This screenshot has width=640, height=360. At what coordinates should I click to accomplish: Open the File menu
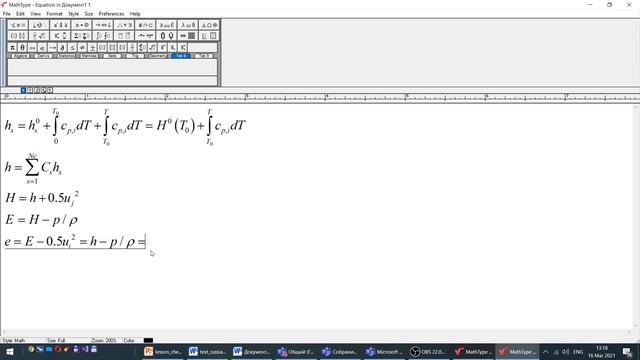tap(7, 14)
